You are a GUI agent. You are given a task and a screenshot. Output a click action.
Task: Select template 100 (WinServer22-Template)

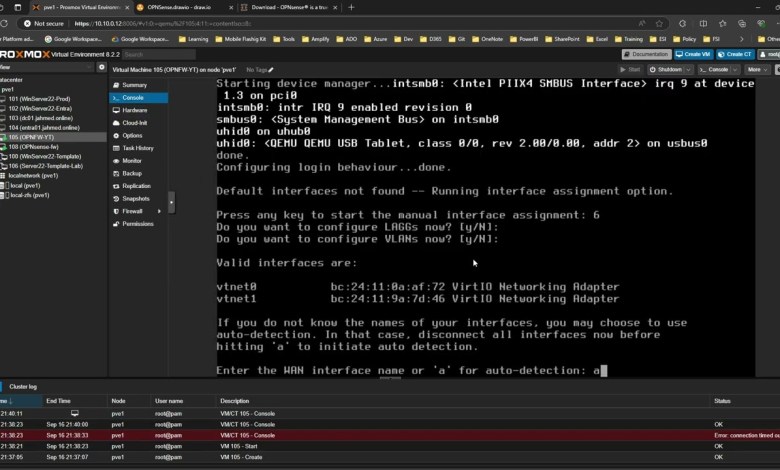pyautogui.click(x=44, y=157)
